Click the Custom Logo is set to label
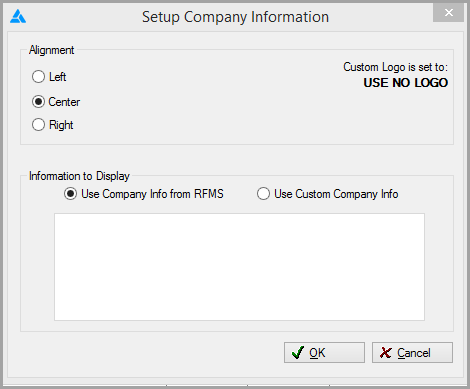The height and width of the screenshot is (389, 470). click(396, 67)
